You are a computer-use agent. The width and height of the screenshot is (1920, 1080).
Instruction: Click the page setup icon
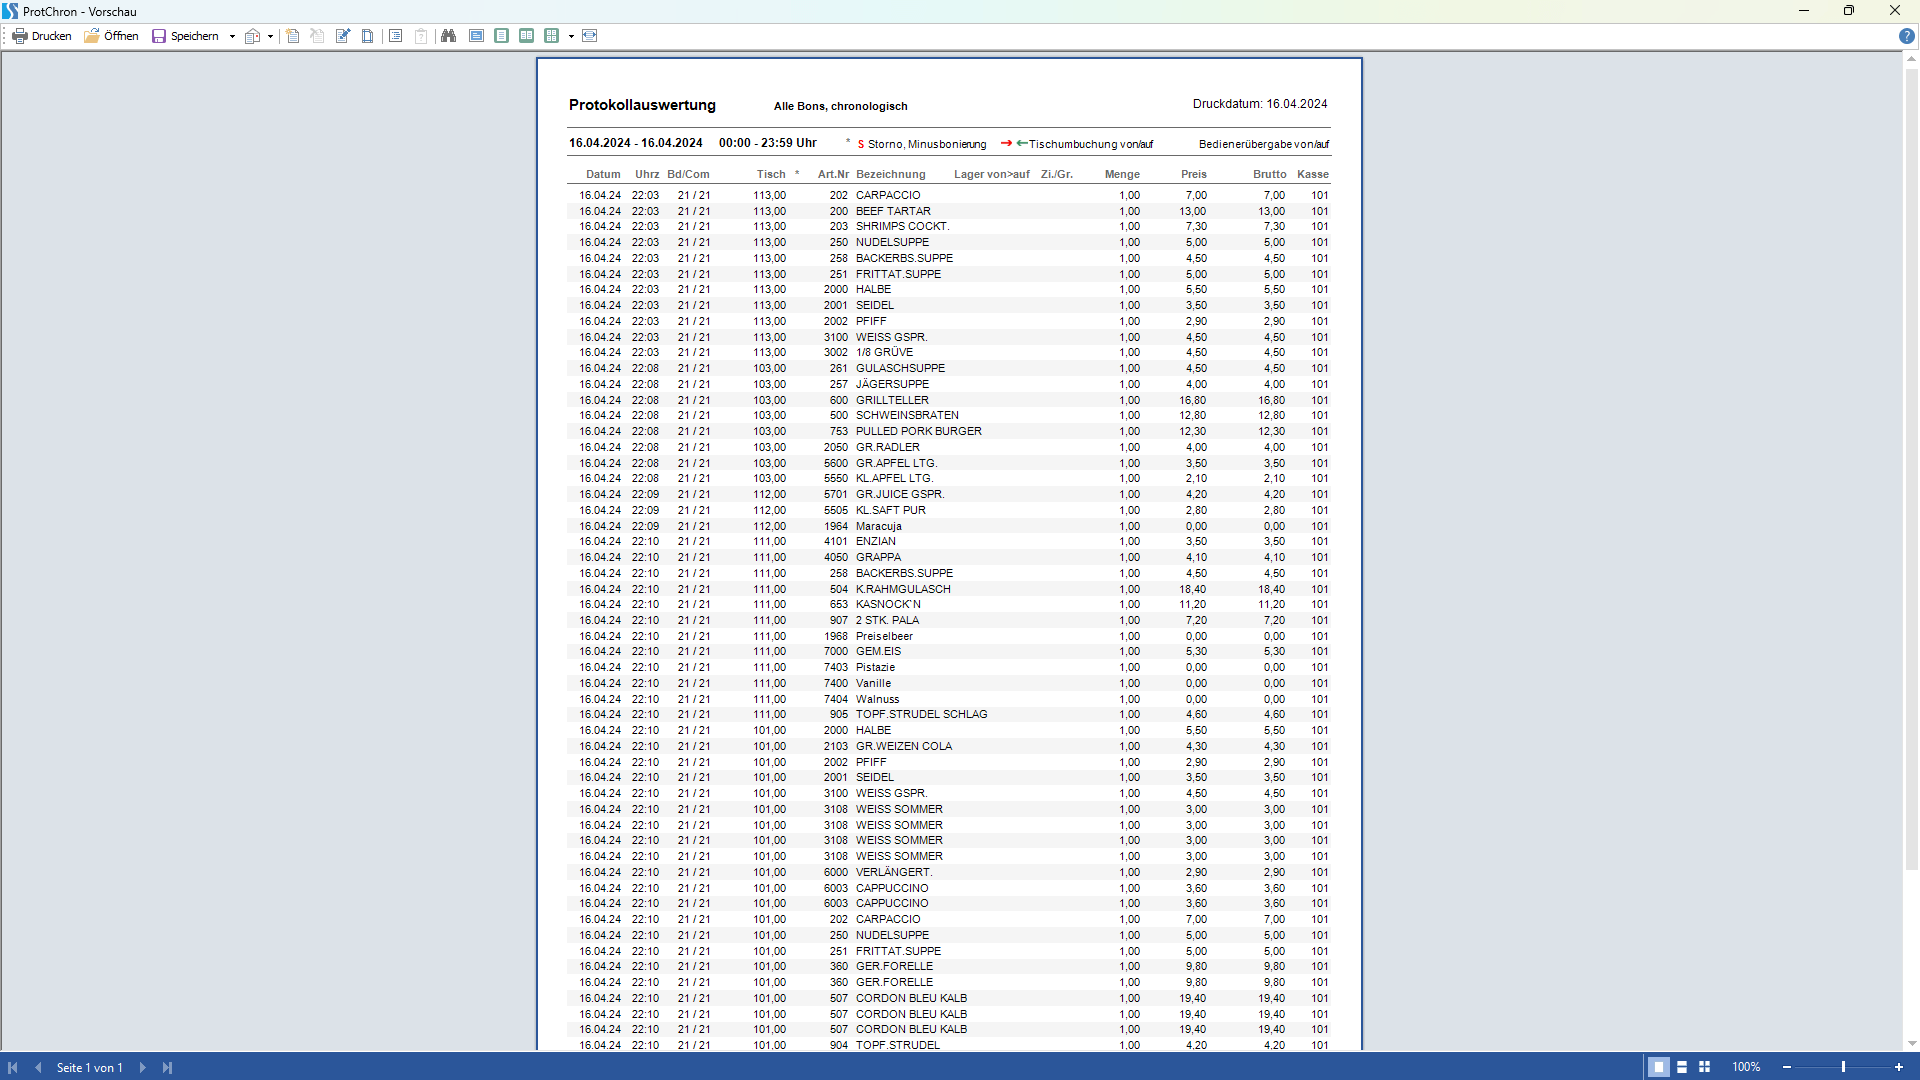coord(368,36)
